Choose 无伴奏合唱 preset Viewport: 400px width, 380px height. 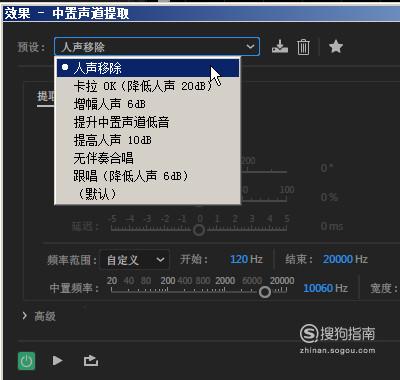148,158
